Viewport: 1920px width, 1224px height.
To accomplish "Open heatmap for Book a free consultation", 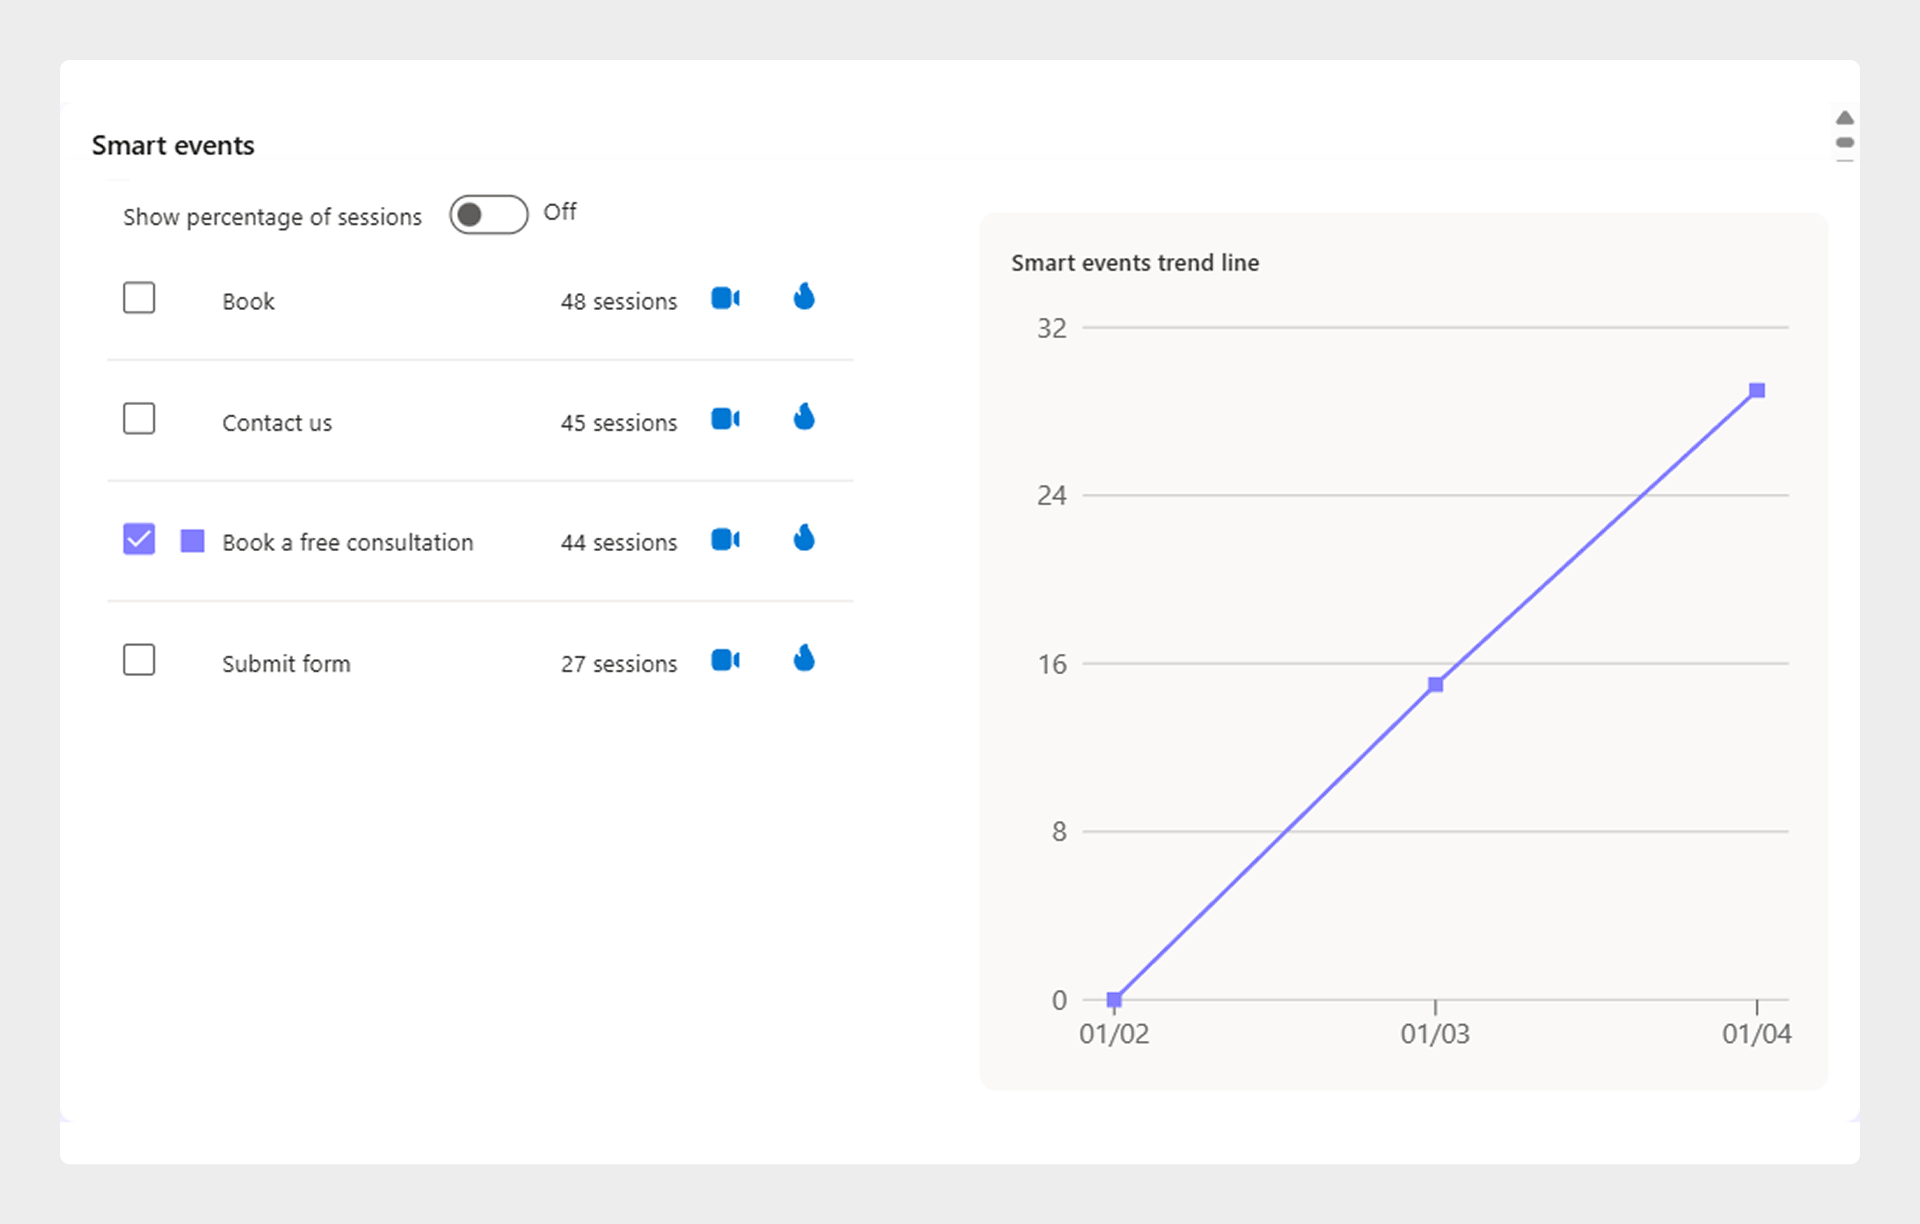I will click(x=804, y=538).
